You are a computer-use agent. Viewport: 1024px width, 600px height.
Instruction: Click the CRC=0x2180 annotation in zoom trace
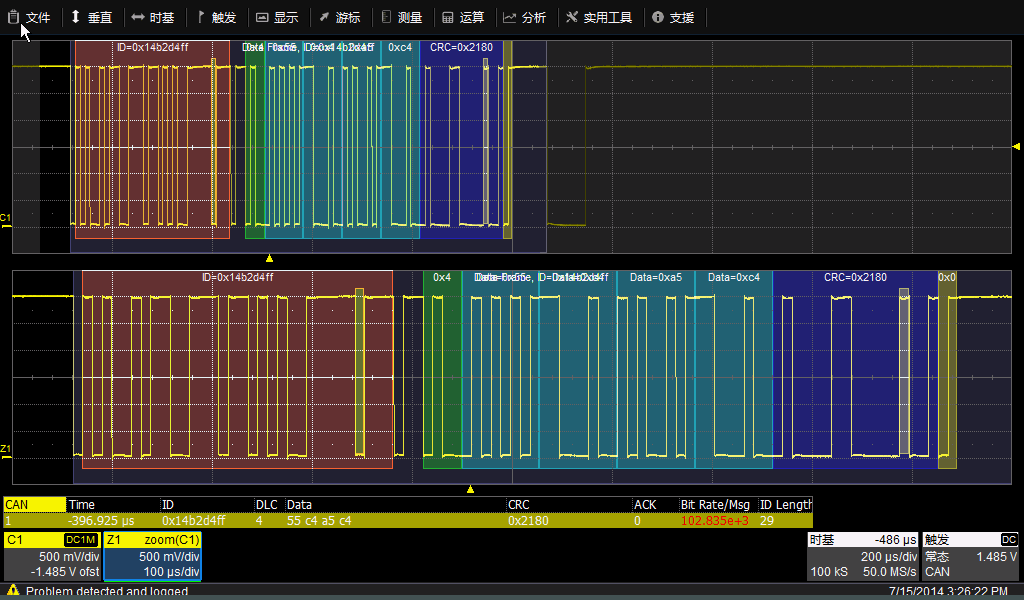[x=855, y=277]
